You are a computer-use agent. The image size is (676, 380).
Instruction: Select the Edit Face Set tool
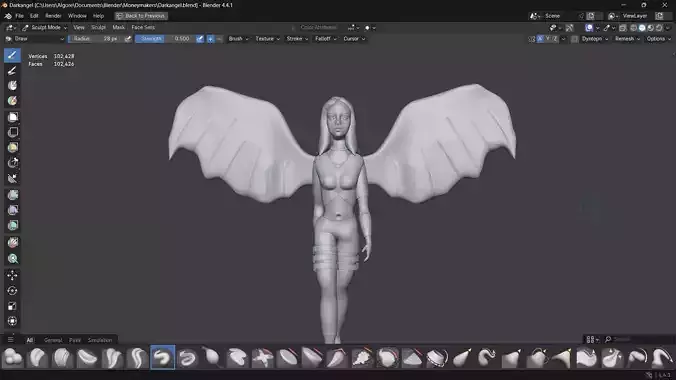point(12,242)
